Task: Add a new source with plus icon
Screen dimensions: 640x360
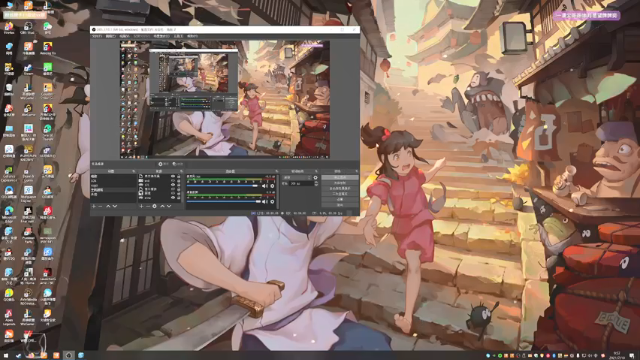Action: 141,206
